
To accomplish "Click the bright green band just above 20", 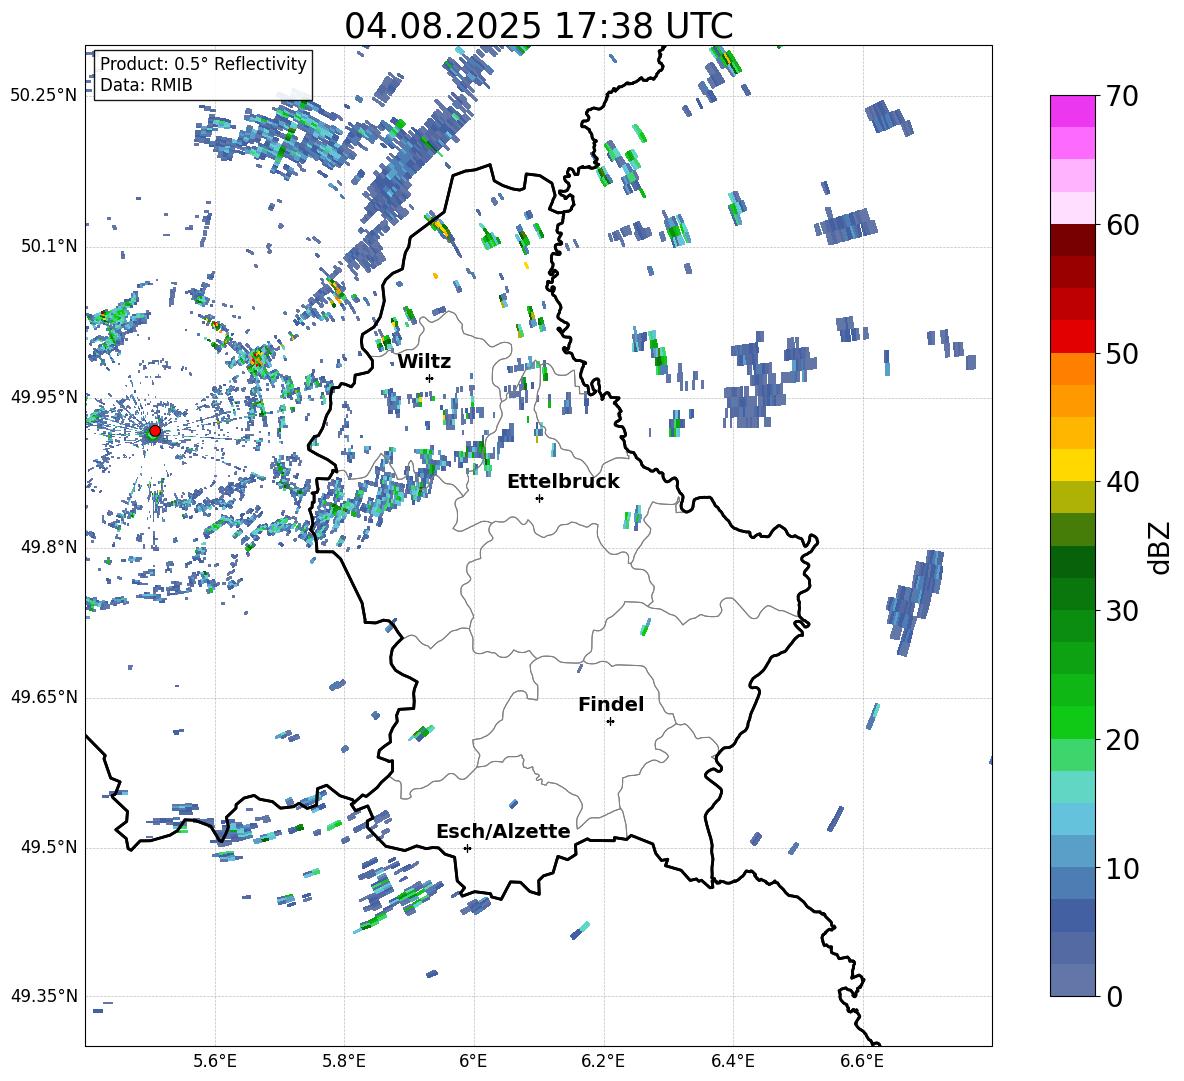I will click(x=1073, y=722).
